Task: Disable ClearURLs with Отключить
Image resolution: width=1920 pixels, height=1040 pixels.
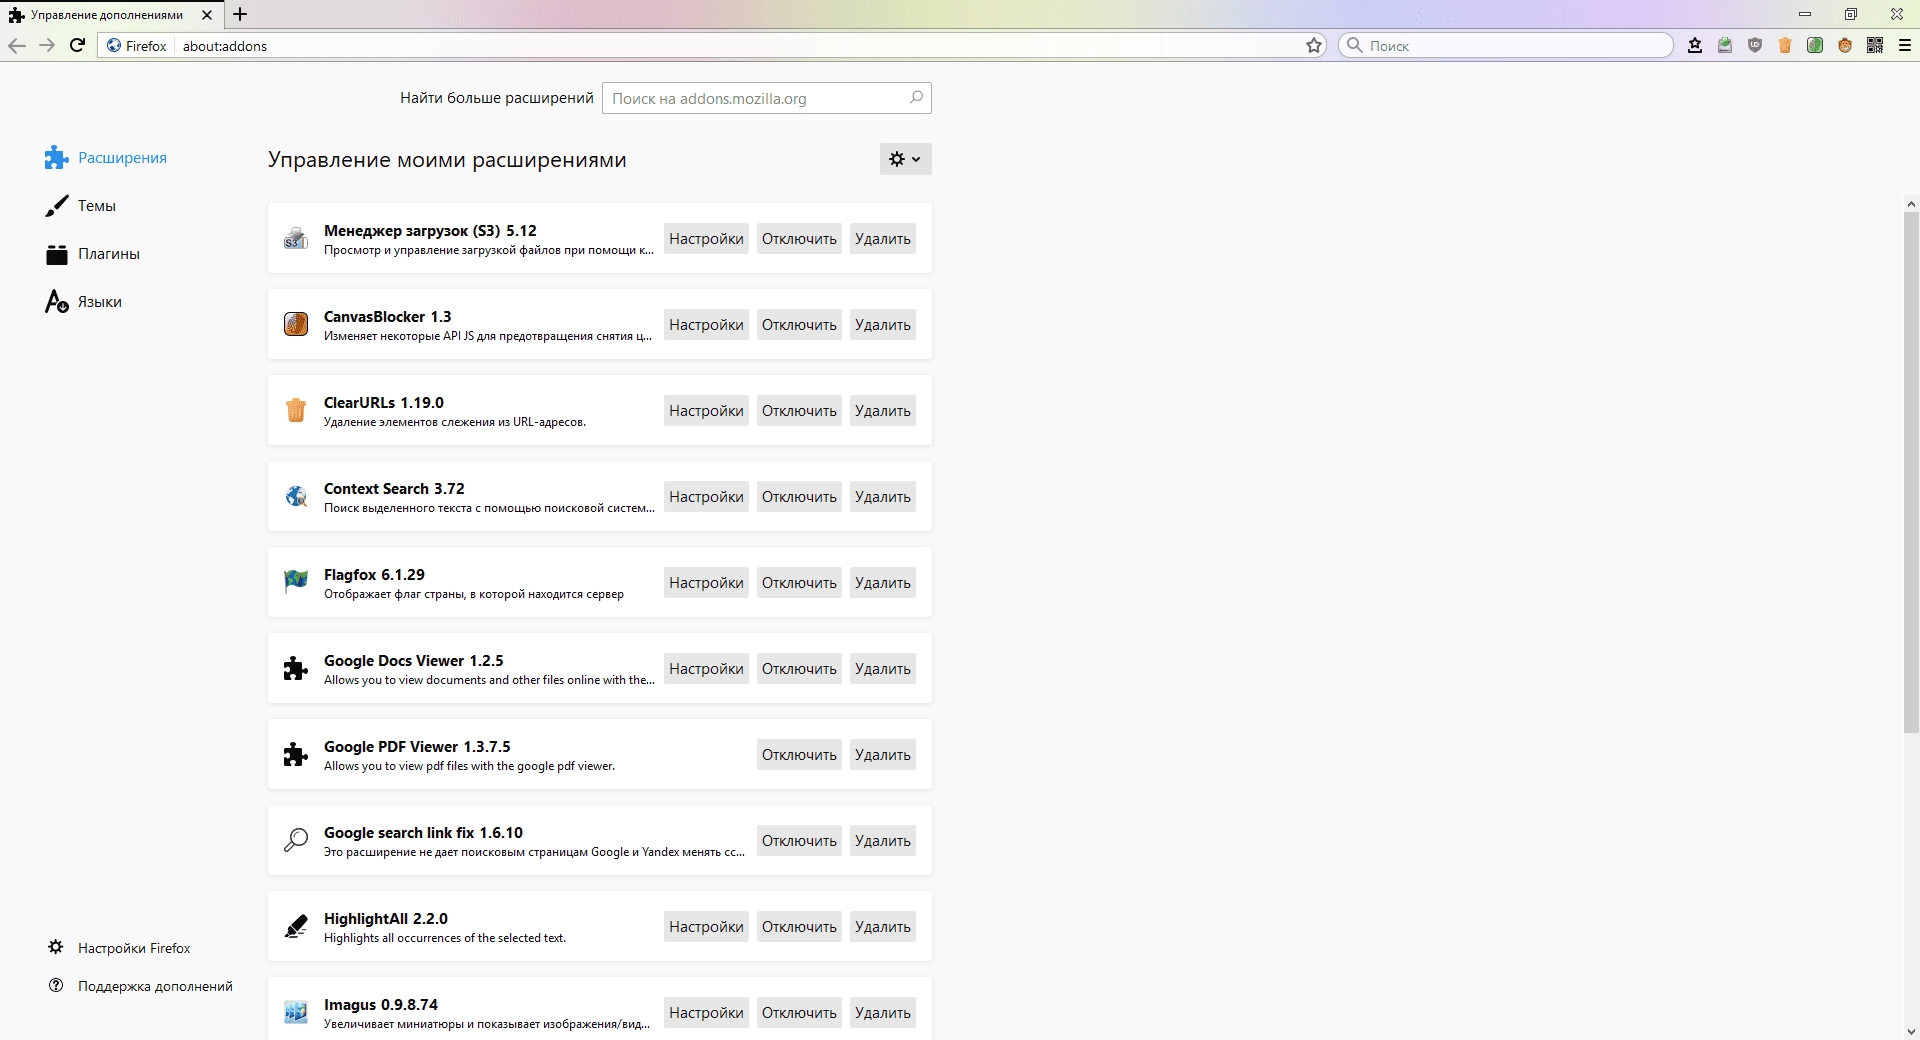Action: [799, 410]
